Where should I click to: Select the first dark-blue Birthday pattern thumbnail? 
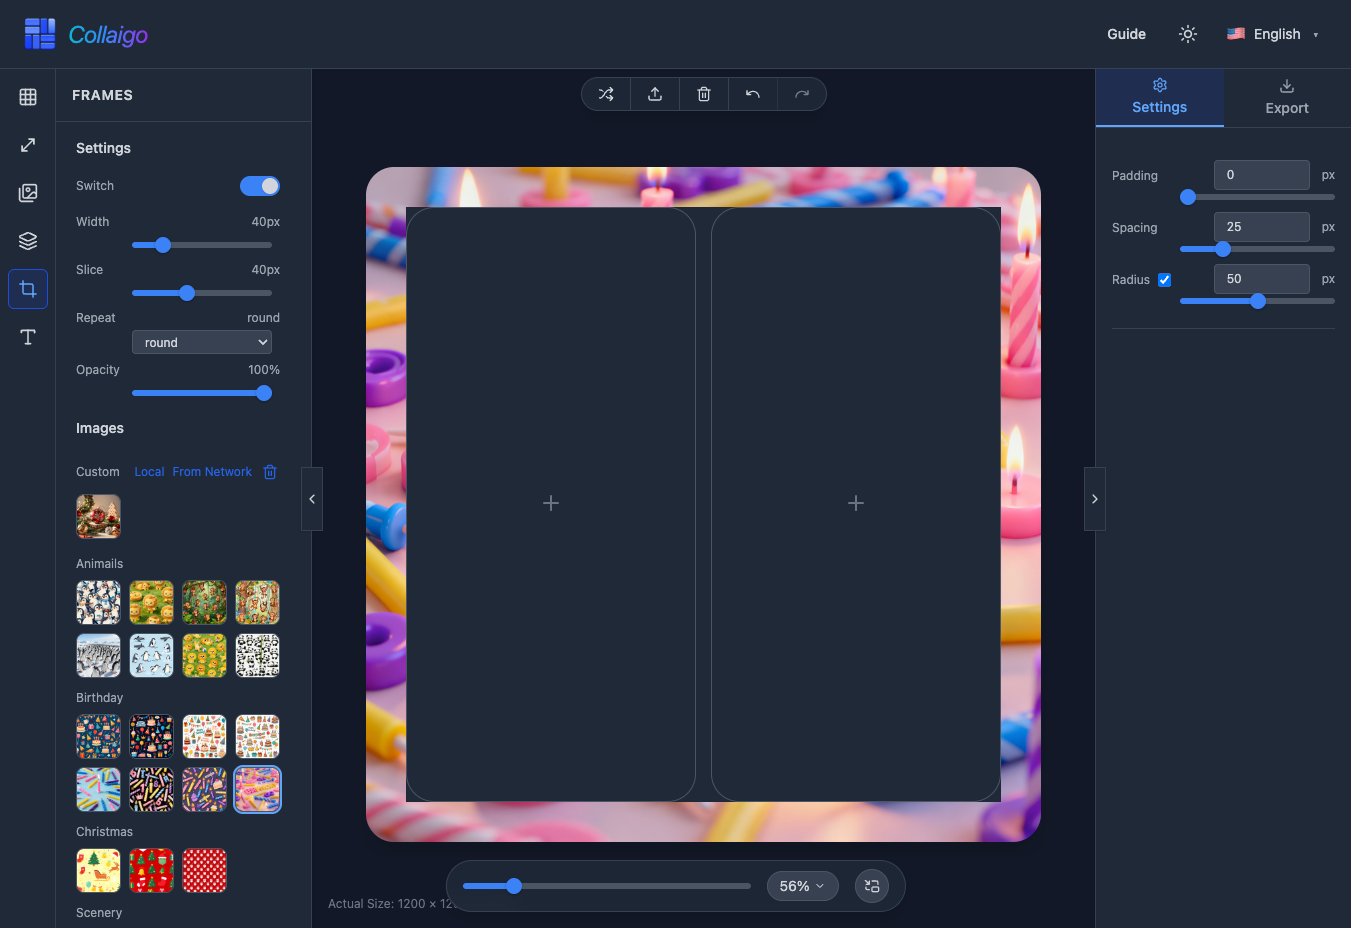[98, 737]
